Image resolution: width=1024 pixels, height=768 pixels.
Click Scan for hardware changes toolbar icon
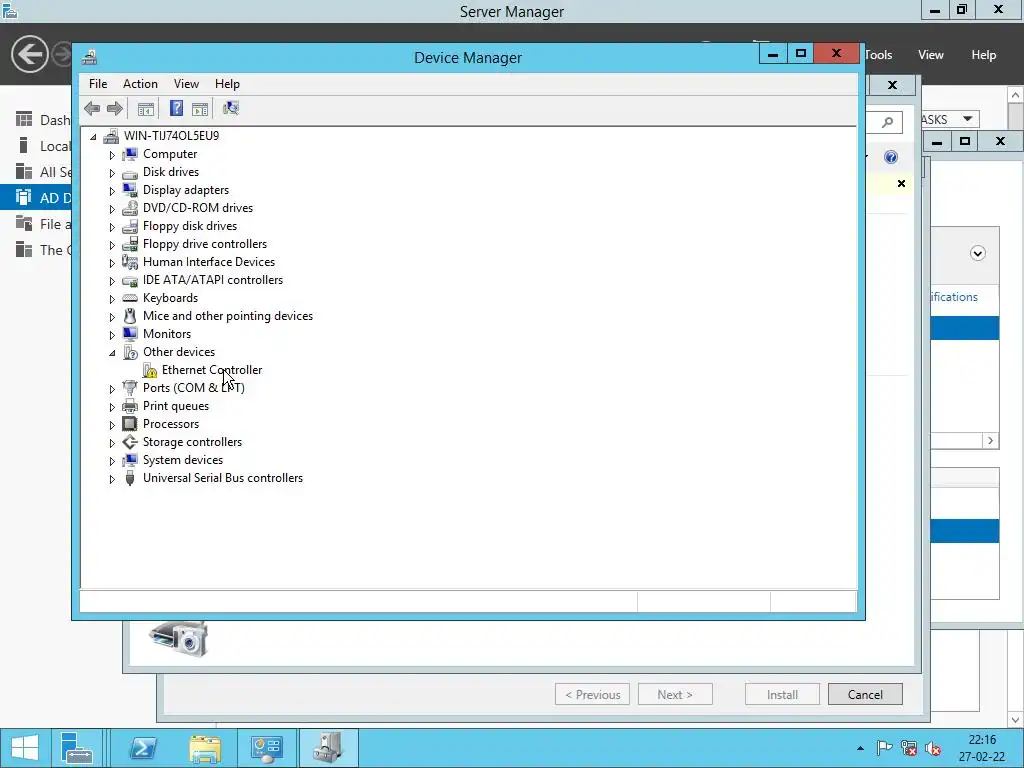point(231,108)
